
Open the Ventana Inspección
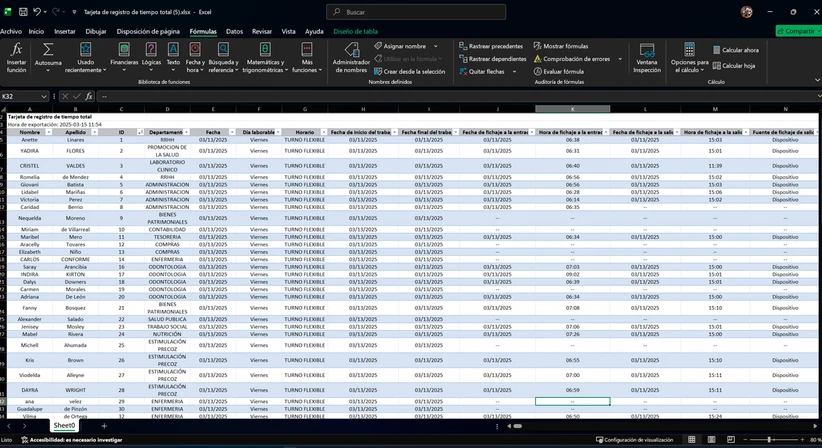click(x=647, y=58)
